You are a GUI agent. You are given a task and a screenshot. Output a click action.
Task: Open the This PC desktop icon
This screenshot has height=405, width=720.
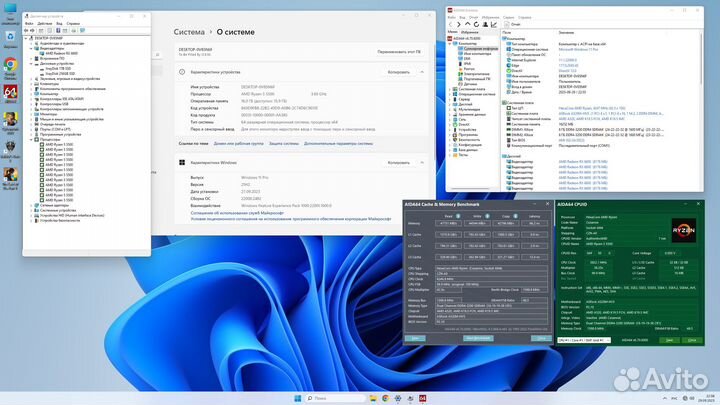pyautogui.click(x=10, y=13)
